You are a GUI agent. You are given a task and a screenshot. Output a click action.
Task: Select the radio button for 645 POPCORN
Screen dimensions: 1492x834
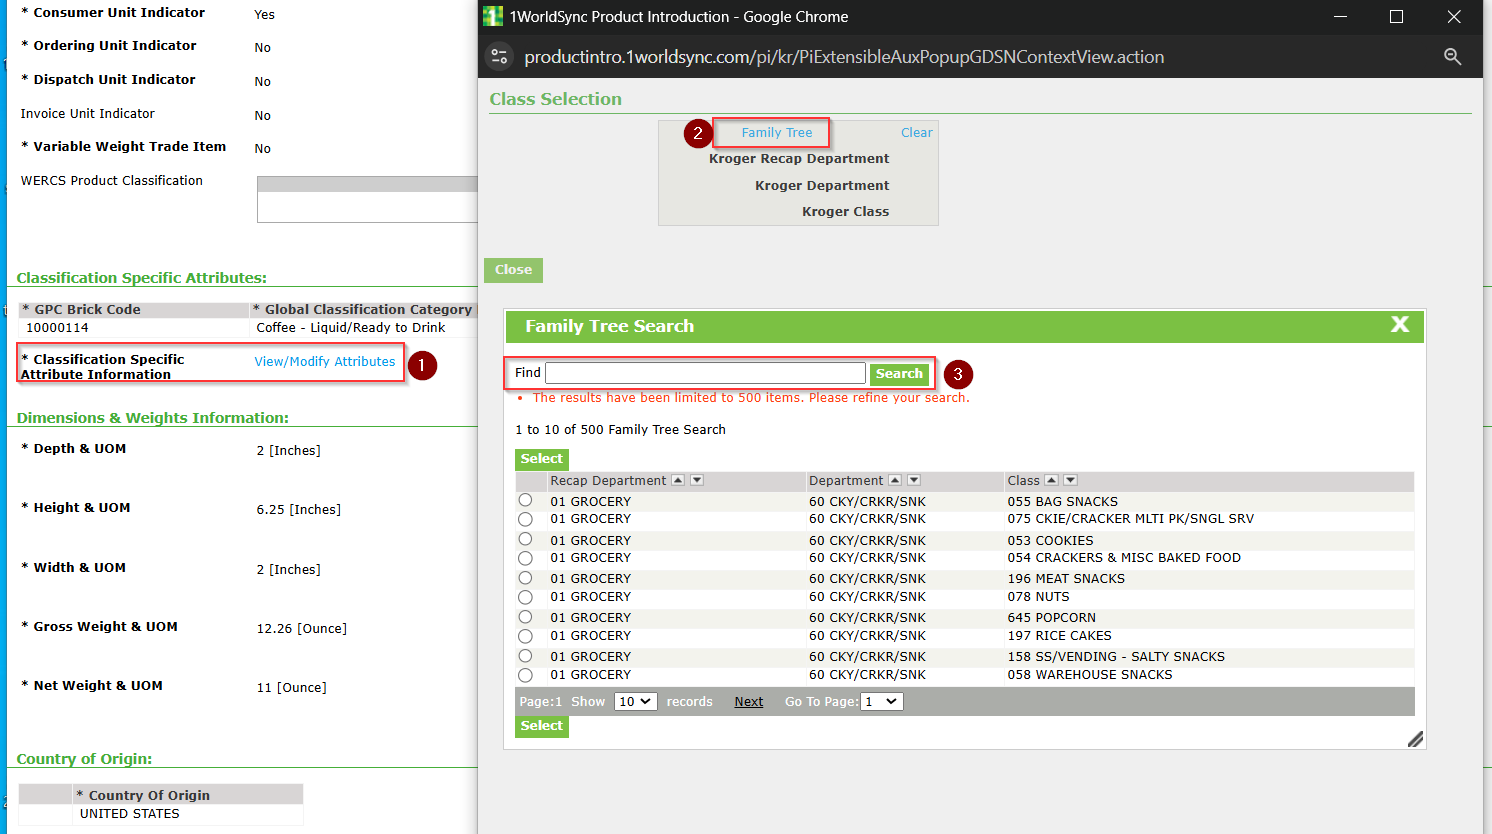pos(525,617)
